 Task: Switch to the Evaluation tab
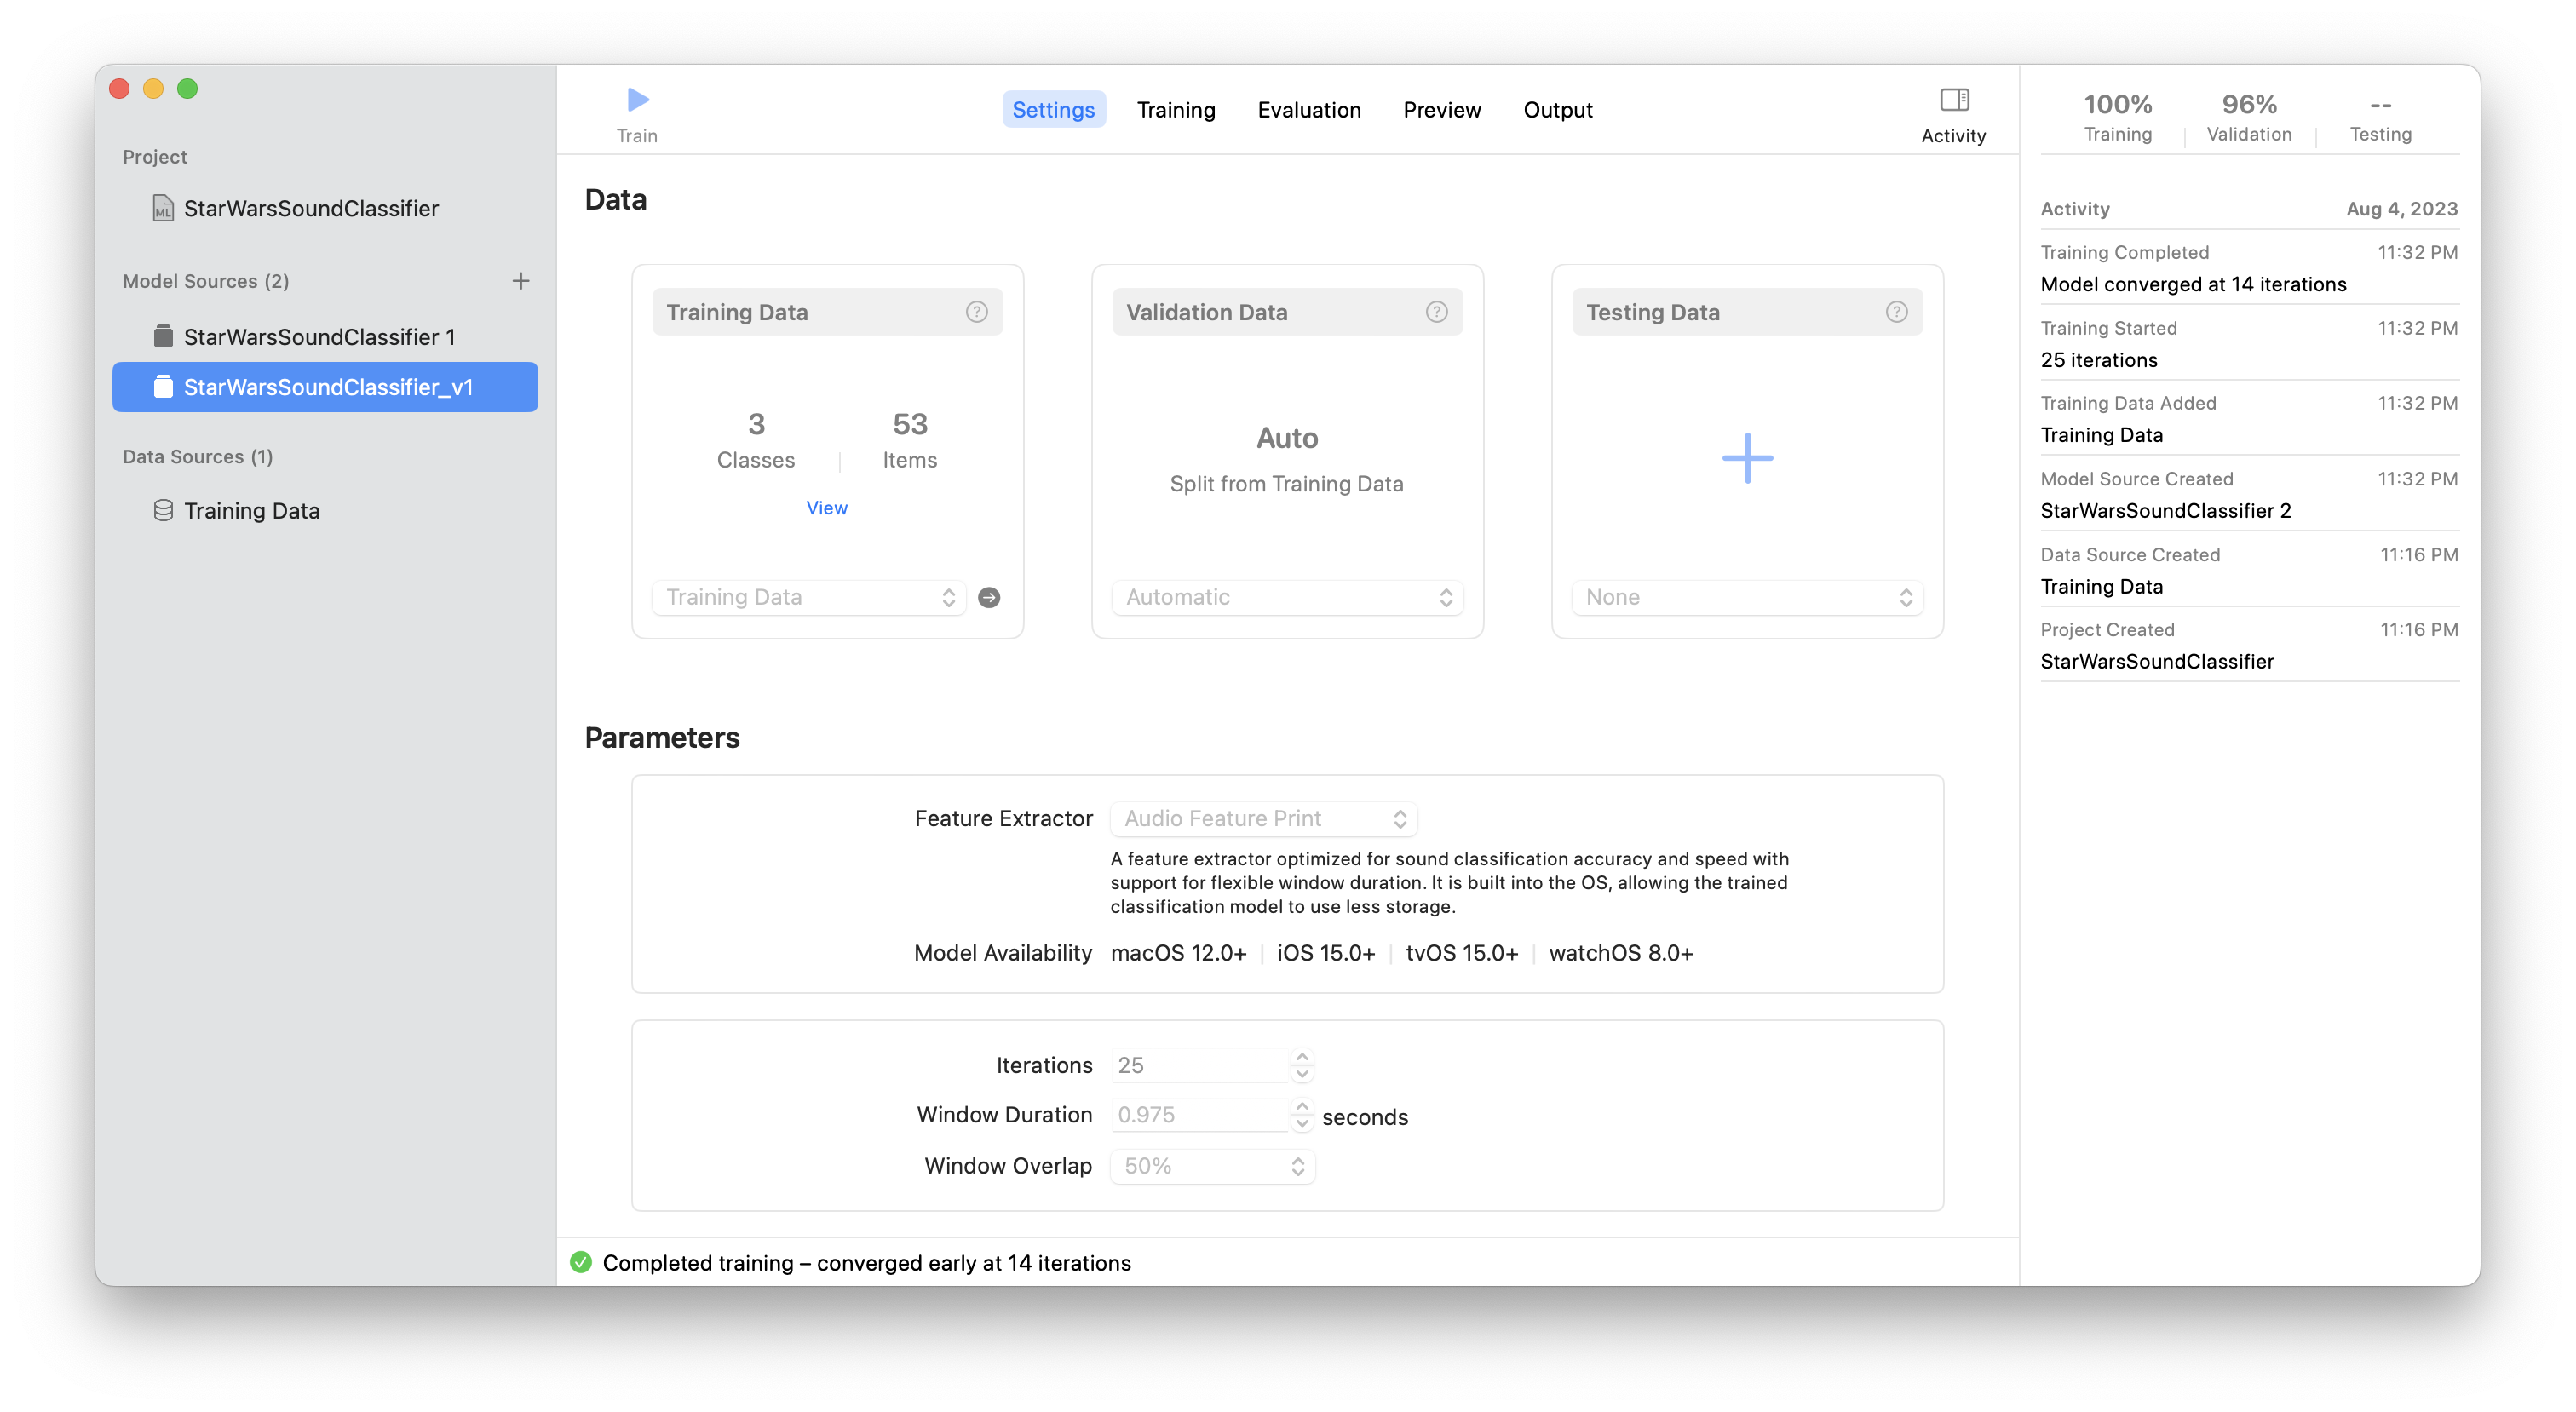[x=1309, y=110]
